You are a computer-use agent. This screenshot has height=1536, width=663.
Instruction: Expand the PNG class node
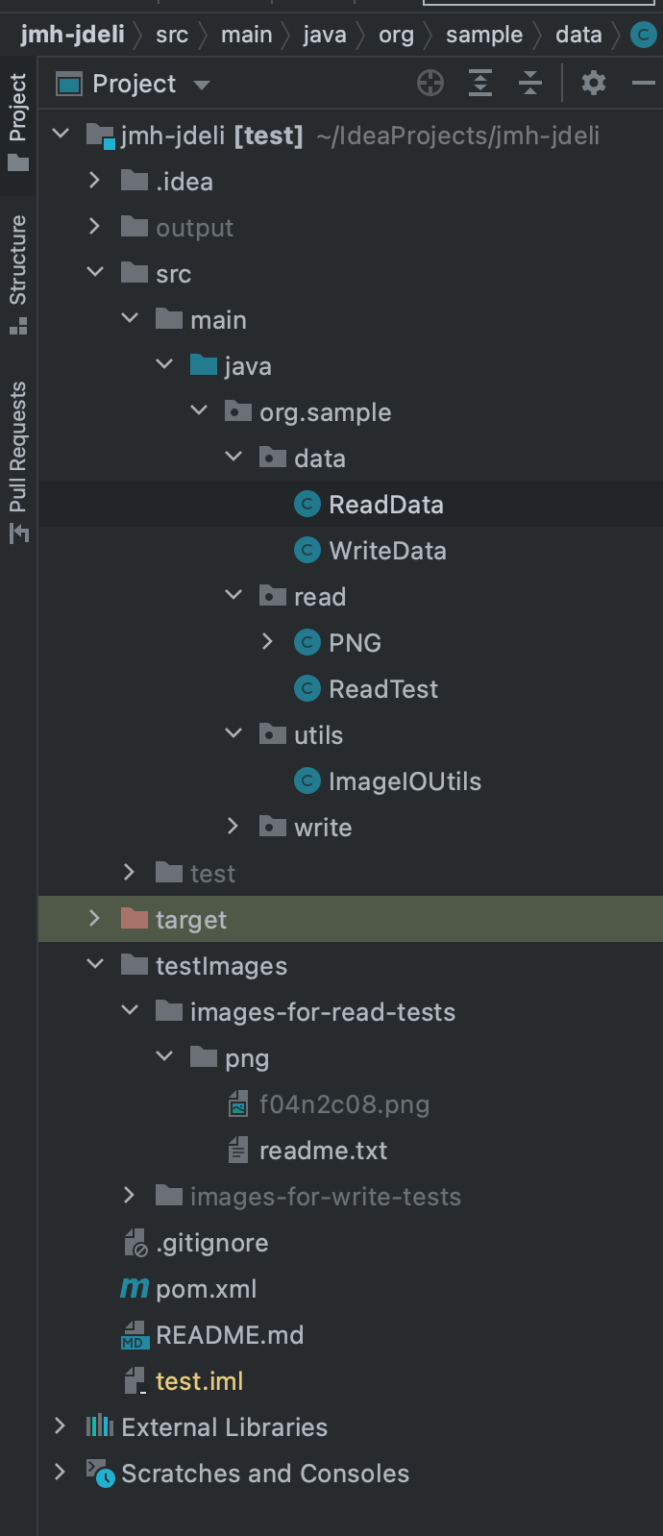coord(267,642)
